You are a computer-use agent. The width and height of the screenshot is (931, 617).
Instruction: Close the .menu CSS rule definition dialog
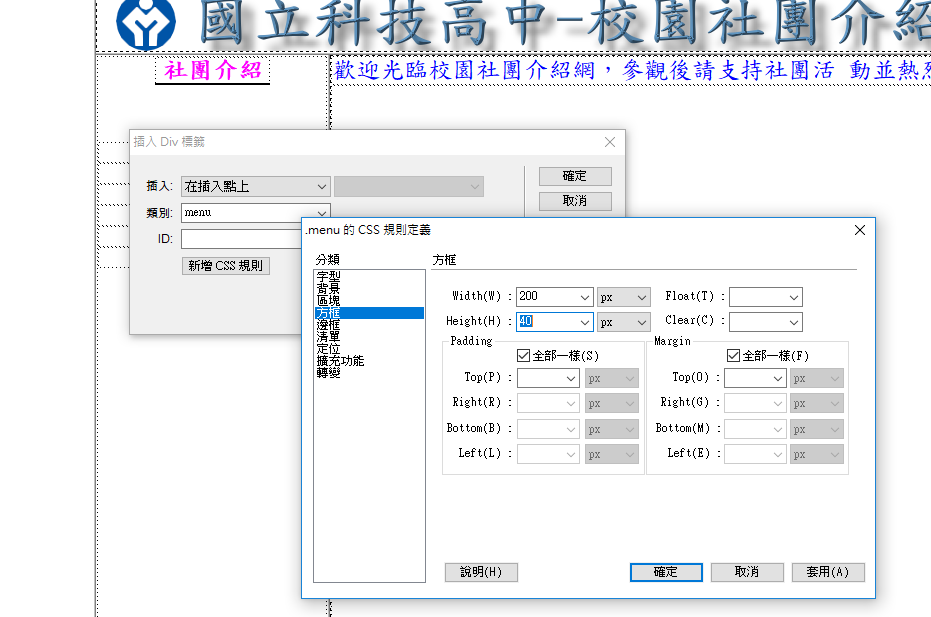[x=859, y=230]
